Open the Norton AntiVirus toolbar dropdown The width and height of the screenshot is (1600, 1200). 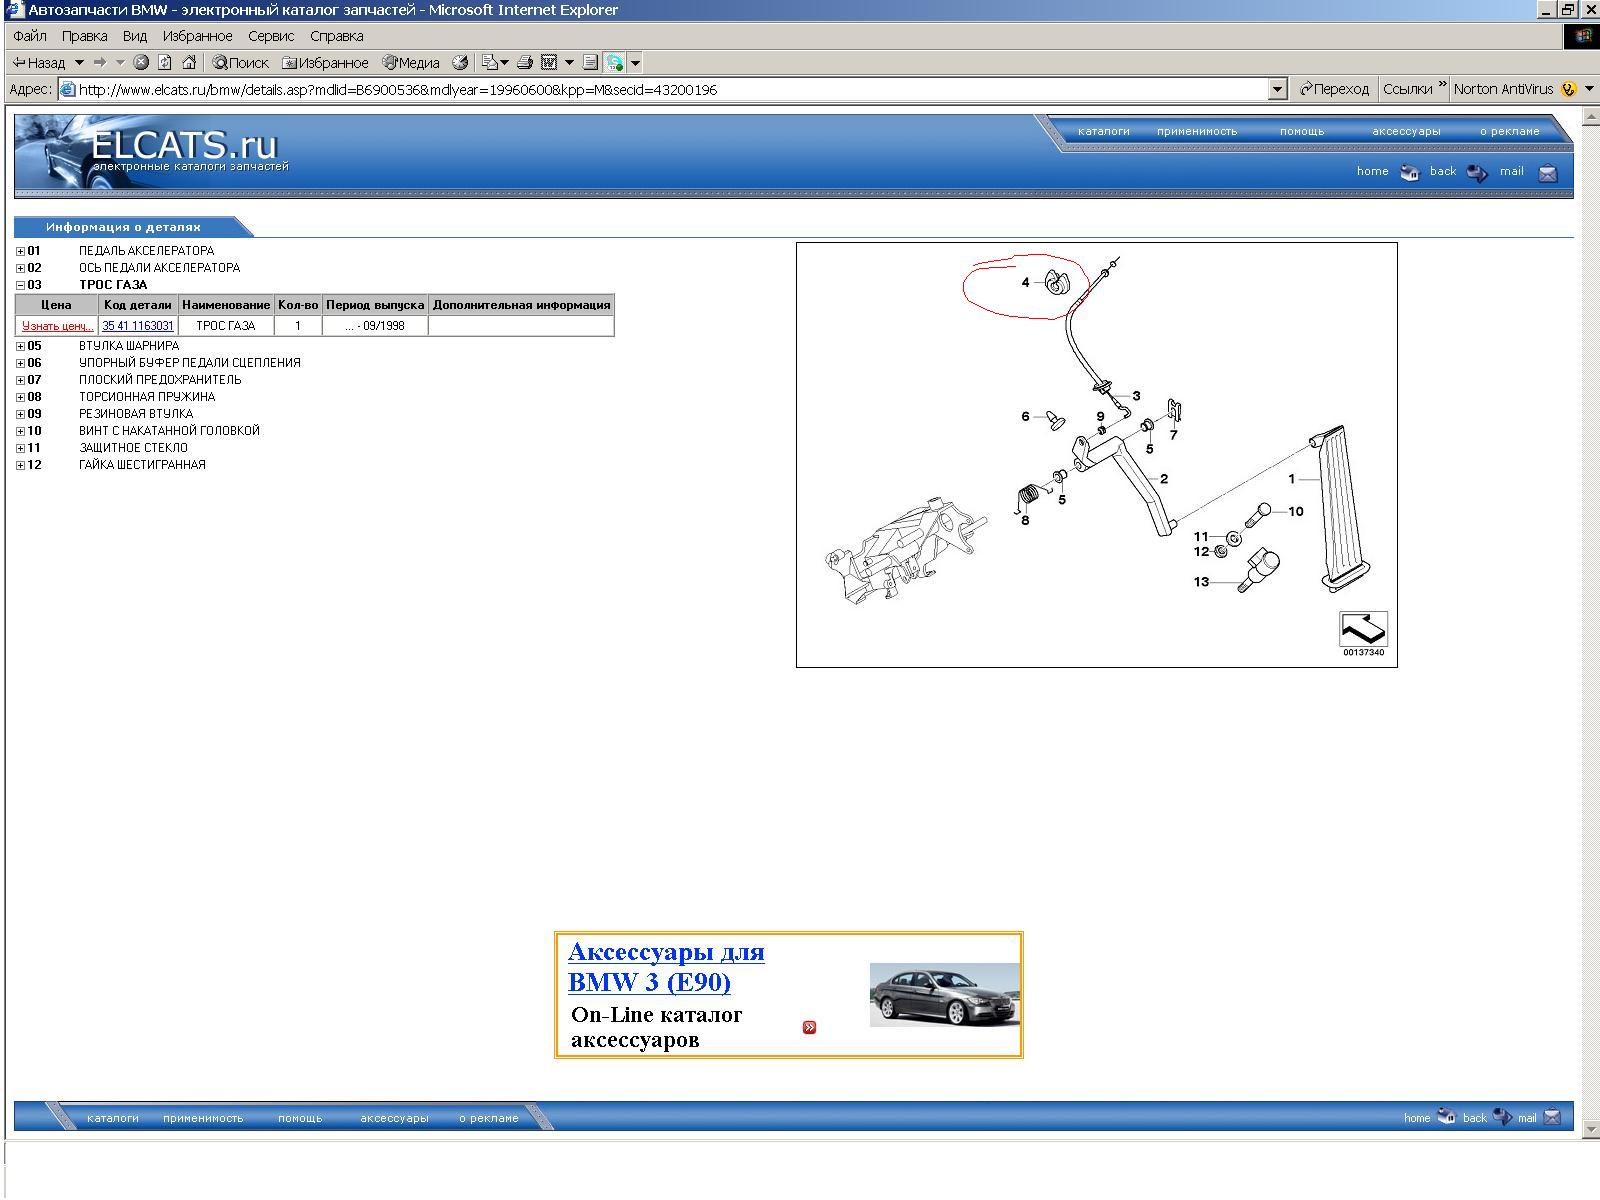[1589, 89]
